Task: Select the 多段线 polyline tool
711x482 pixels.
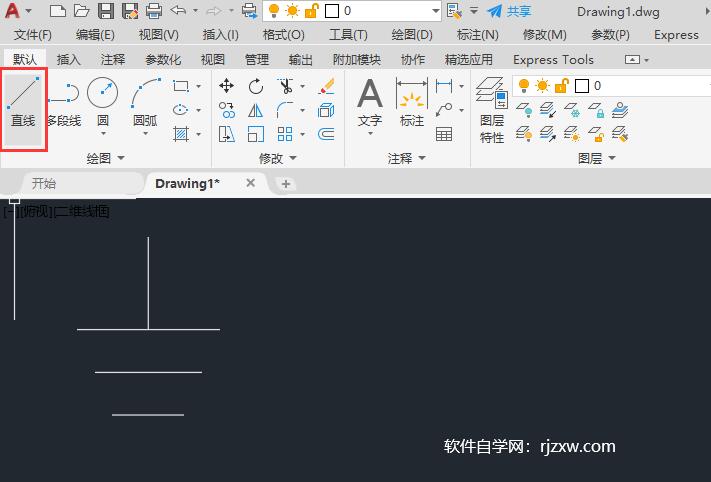Action: click(x=64, y=103)
